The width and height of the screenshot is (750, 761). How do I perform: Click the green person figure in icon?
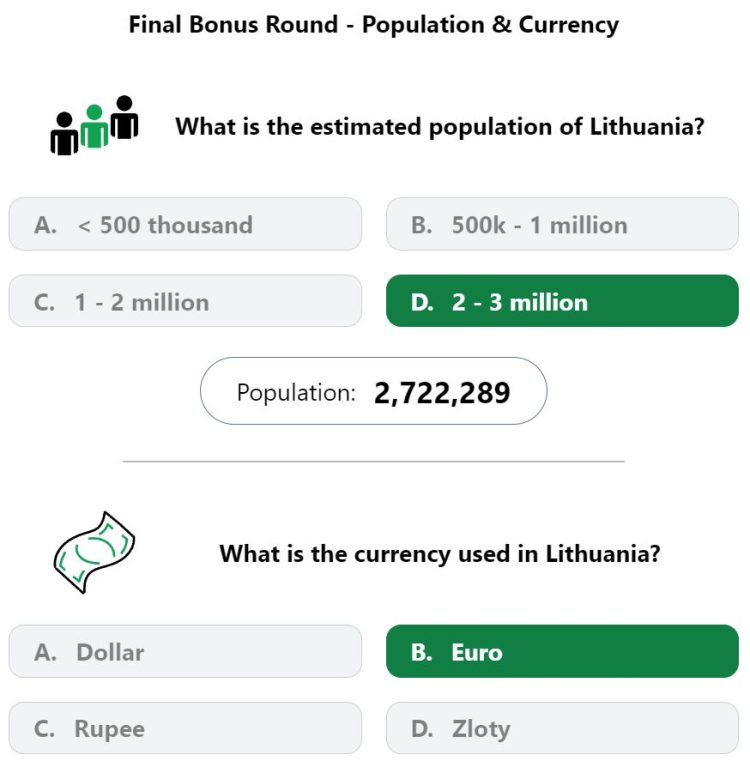tap(94, 126)
